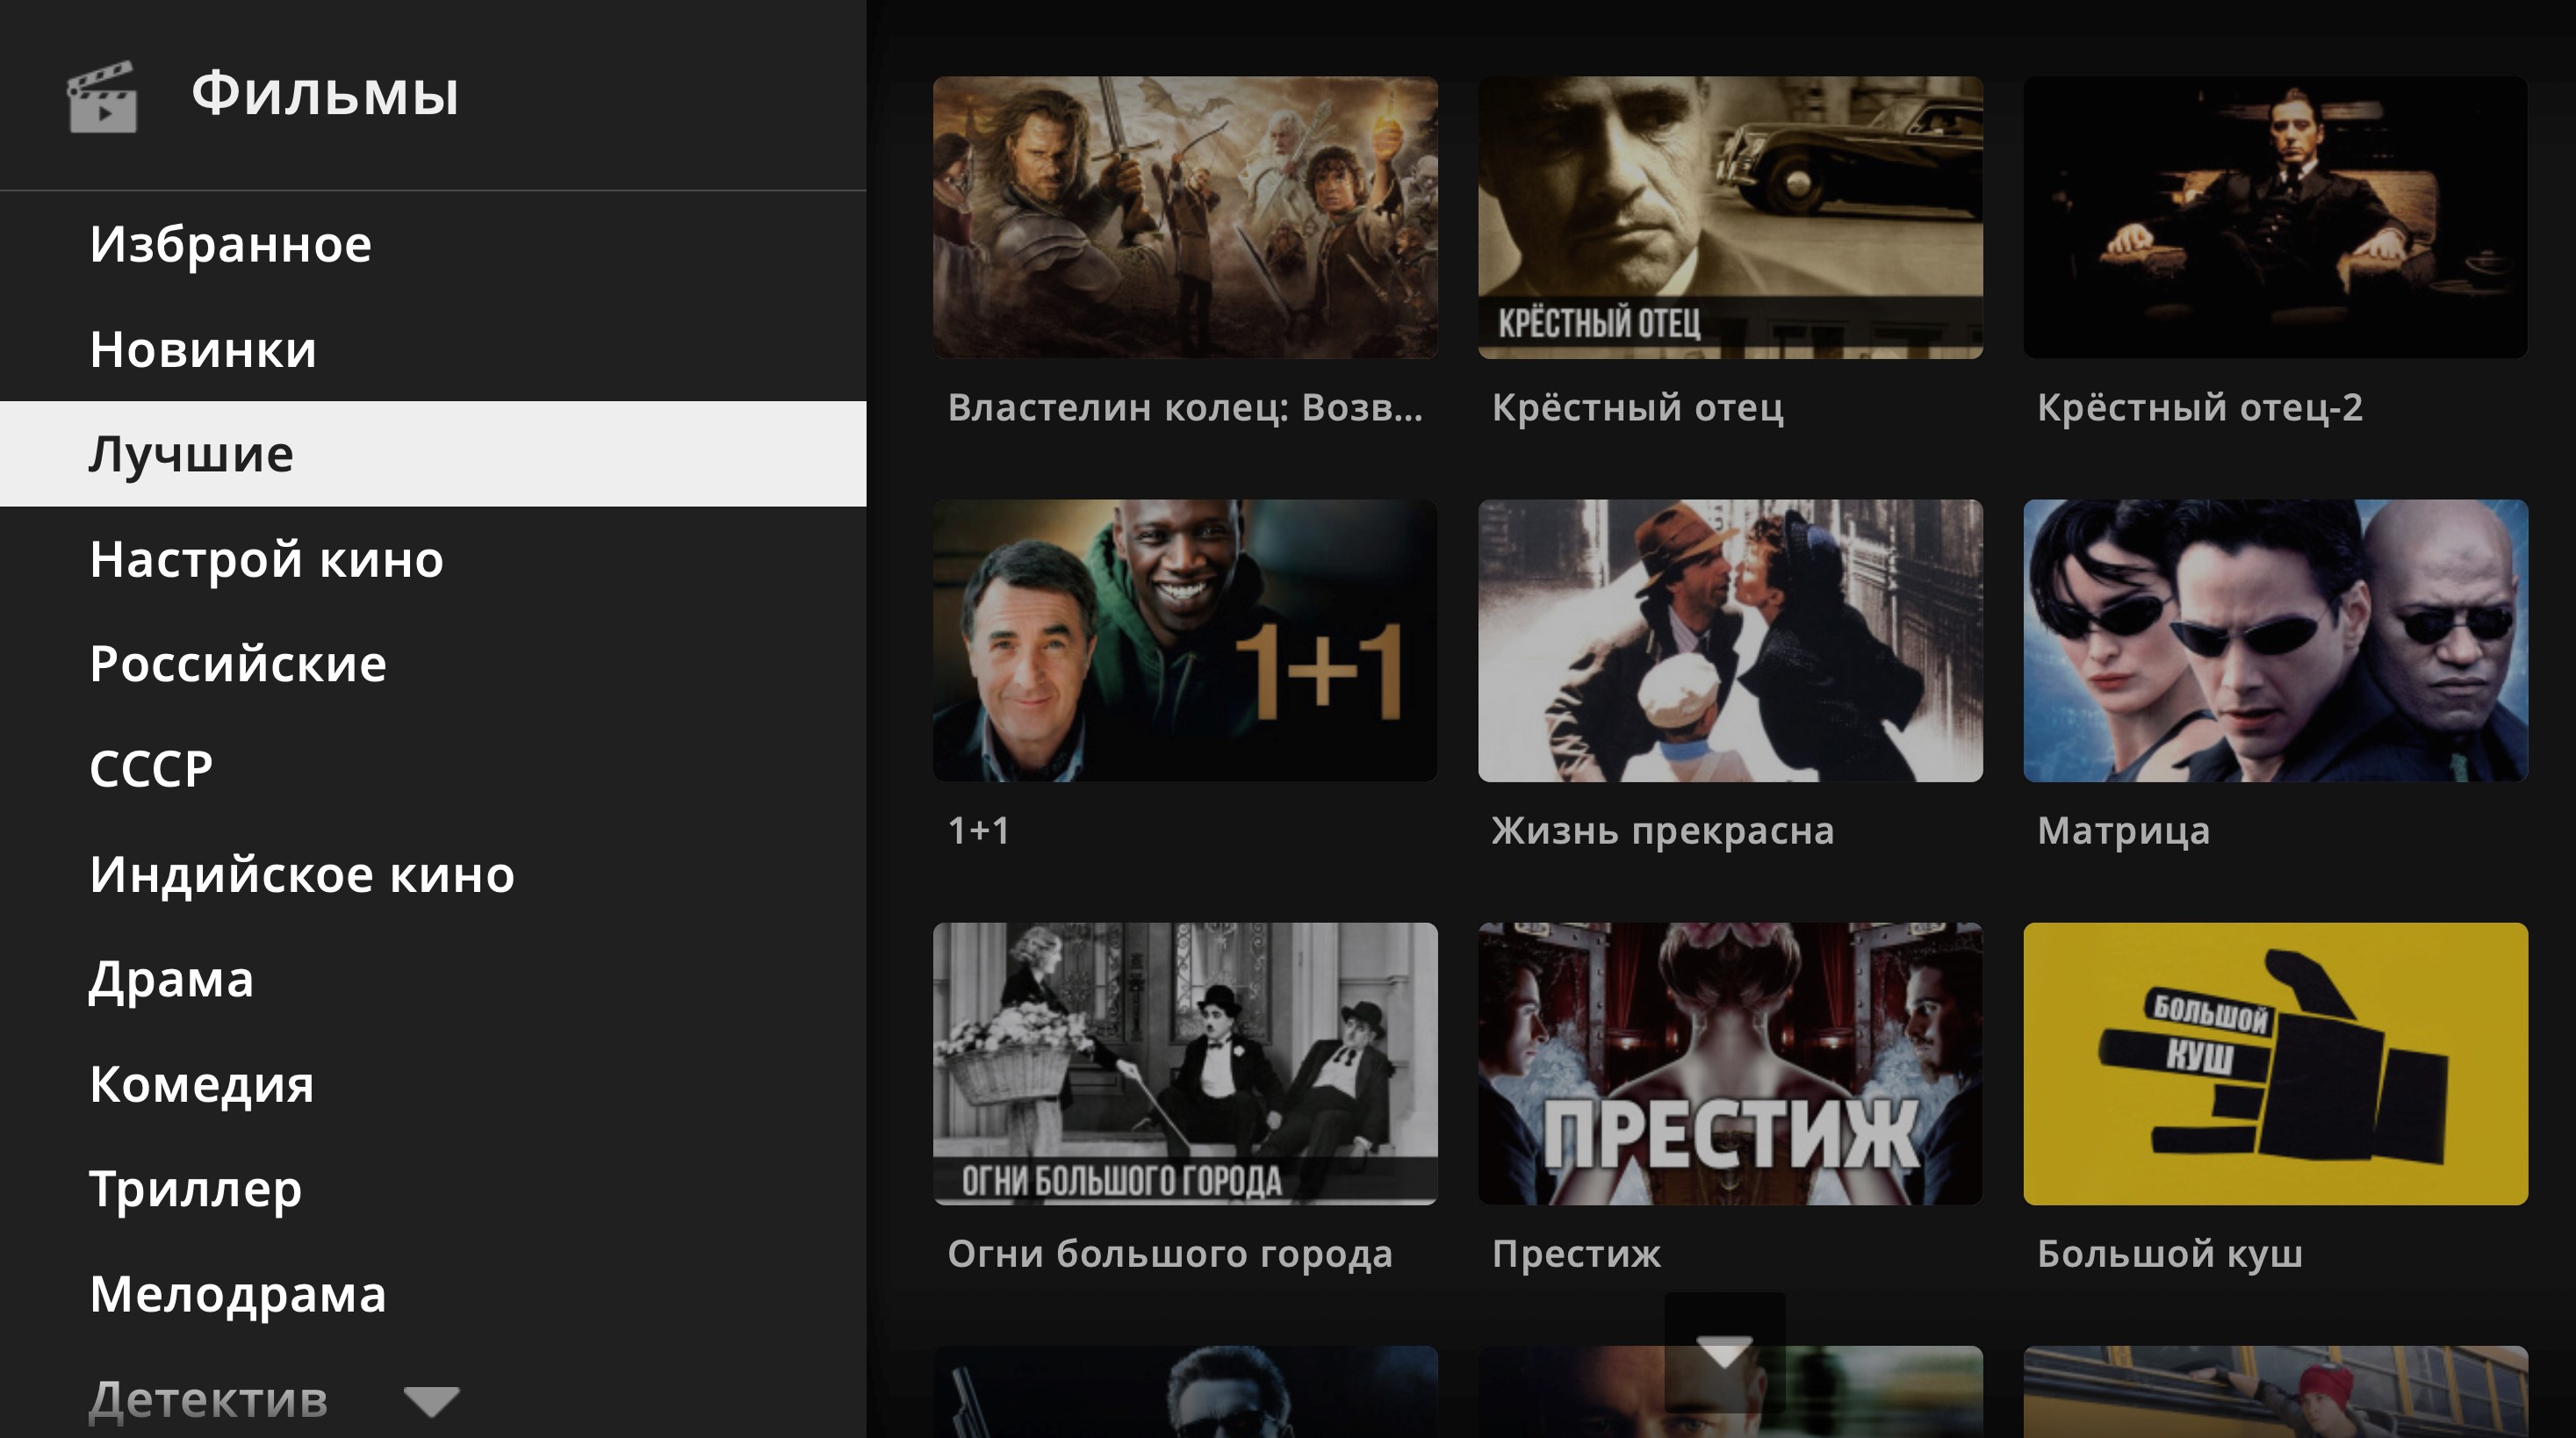The image size is (2576, 1438).
Task: Choose the Комедия genre
Action: (x=433, y=1084)
